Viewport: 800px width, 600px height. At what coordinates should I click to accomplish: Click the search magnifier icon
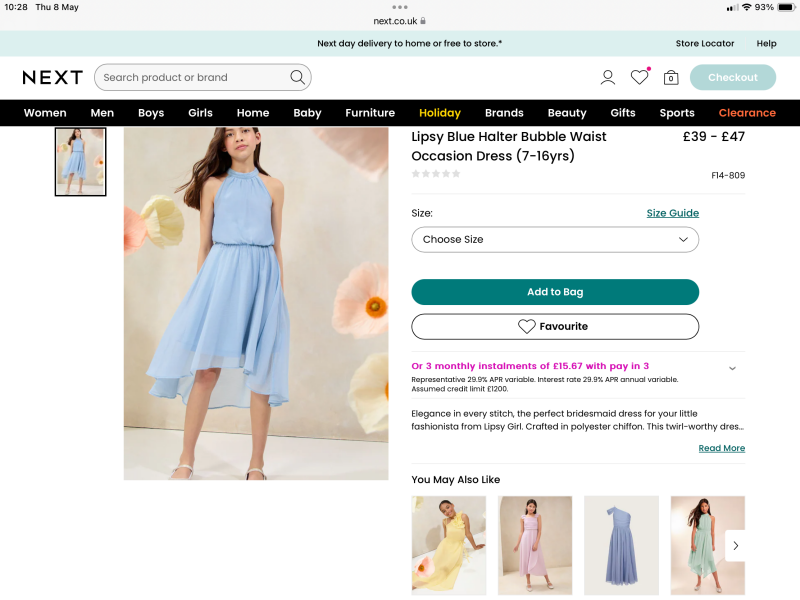pyautogui.click(x=297, y=78)
